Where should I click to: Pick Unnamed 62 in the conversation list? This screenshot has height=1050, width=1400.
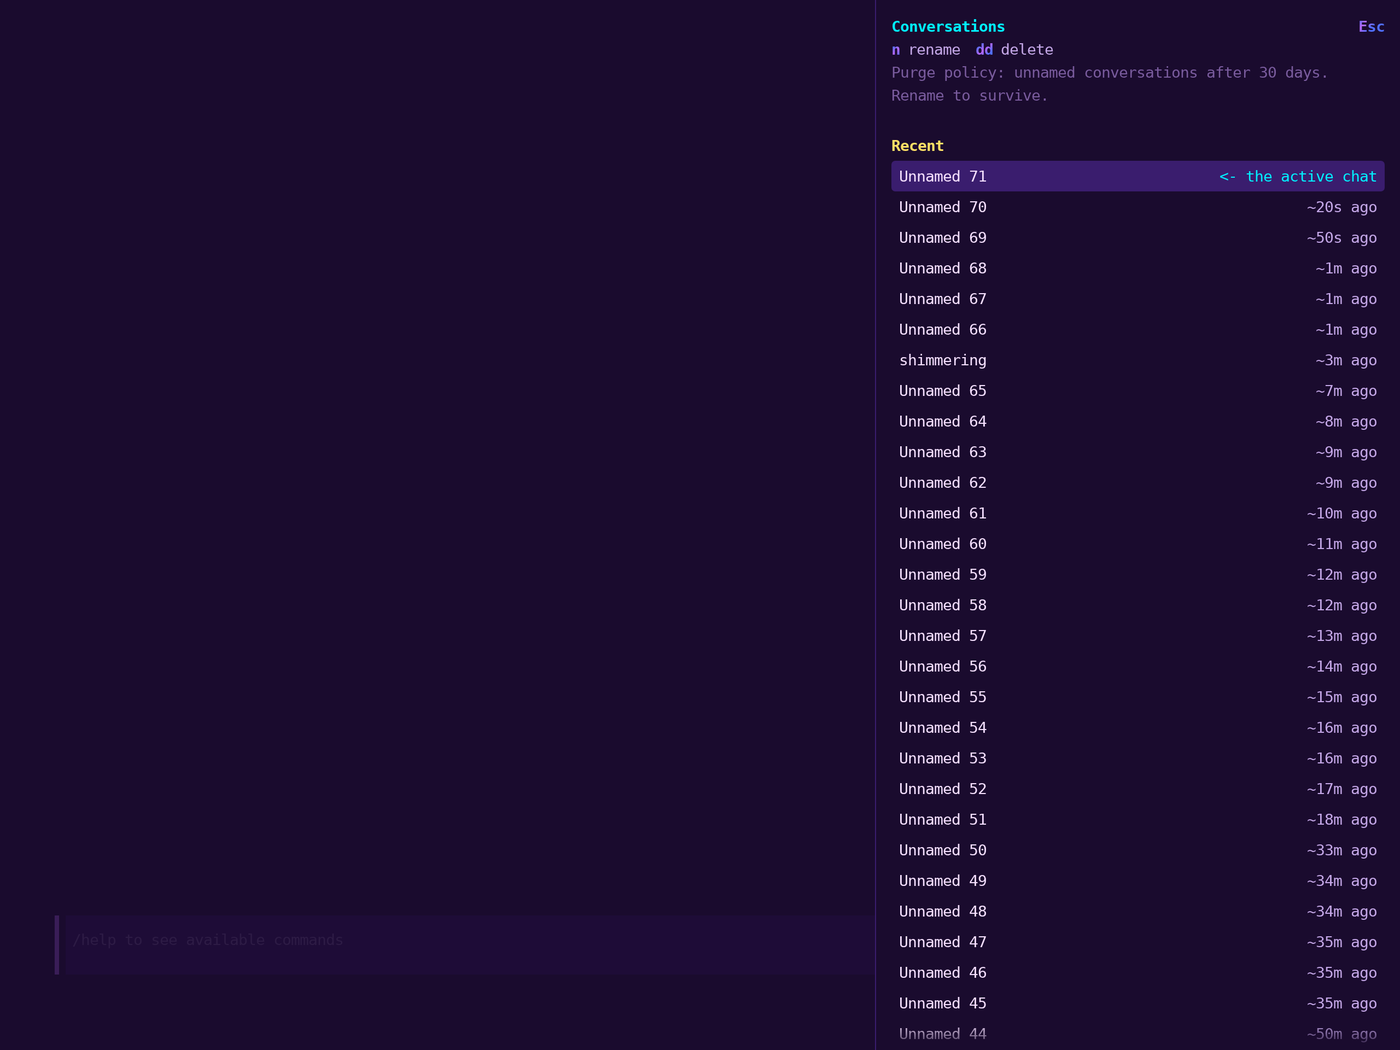tap(1138, 483)
